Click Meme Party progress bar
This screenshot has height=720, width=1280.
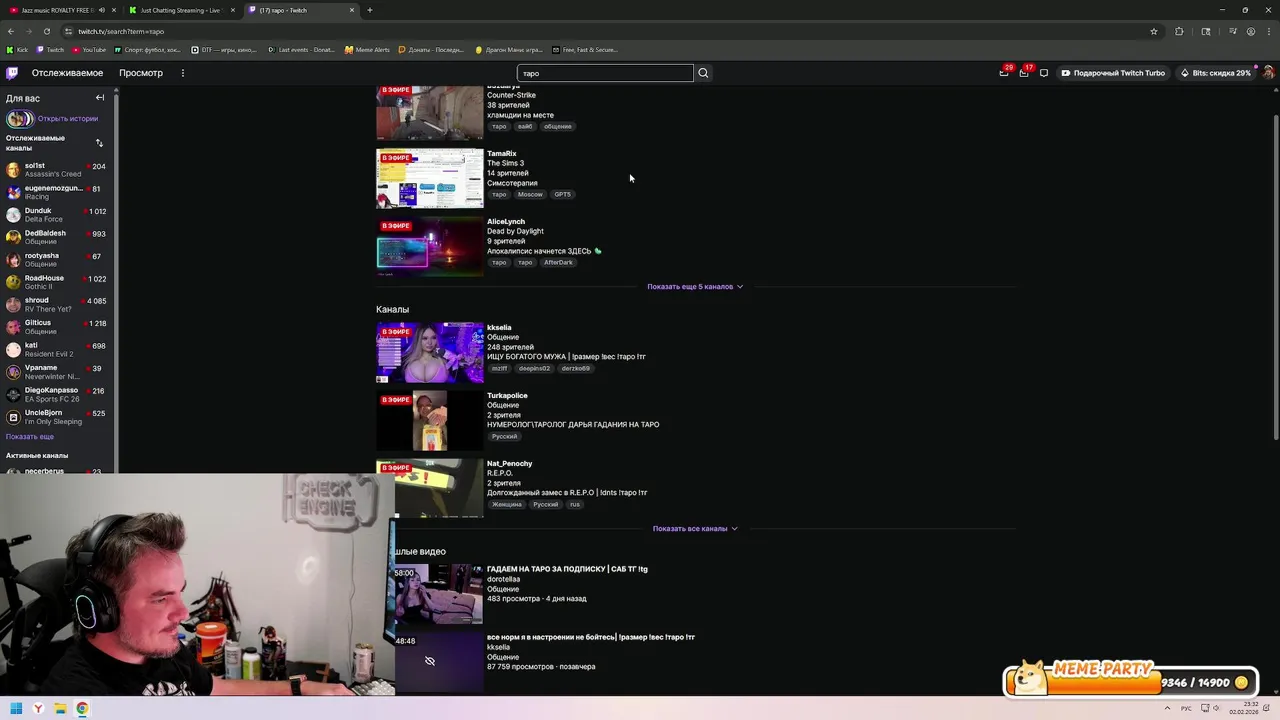pos(1131,682)
